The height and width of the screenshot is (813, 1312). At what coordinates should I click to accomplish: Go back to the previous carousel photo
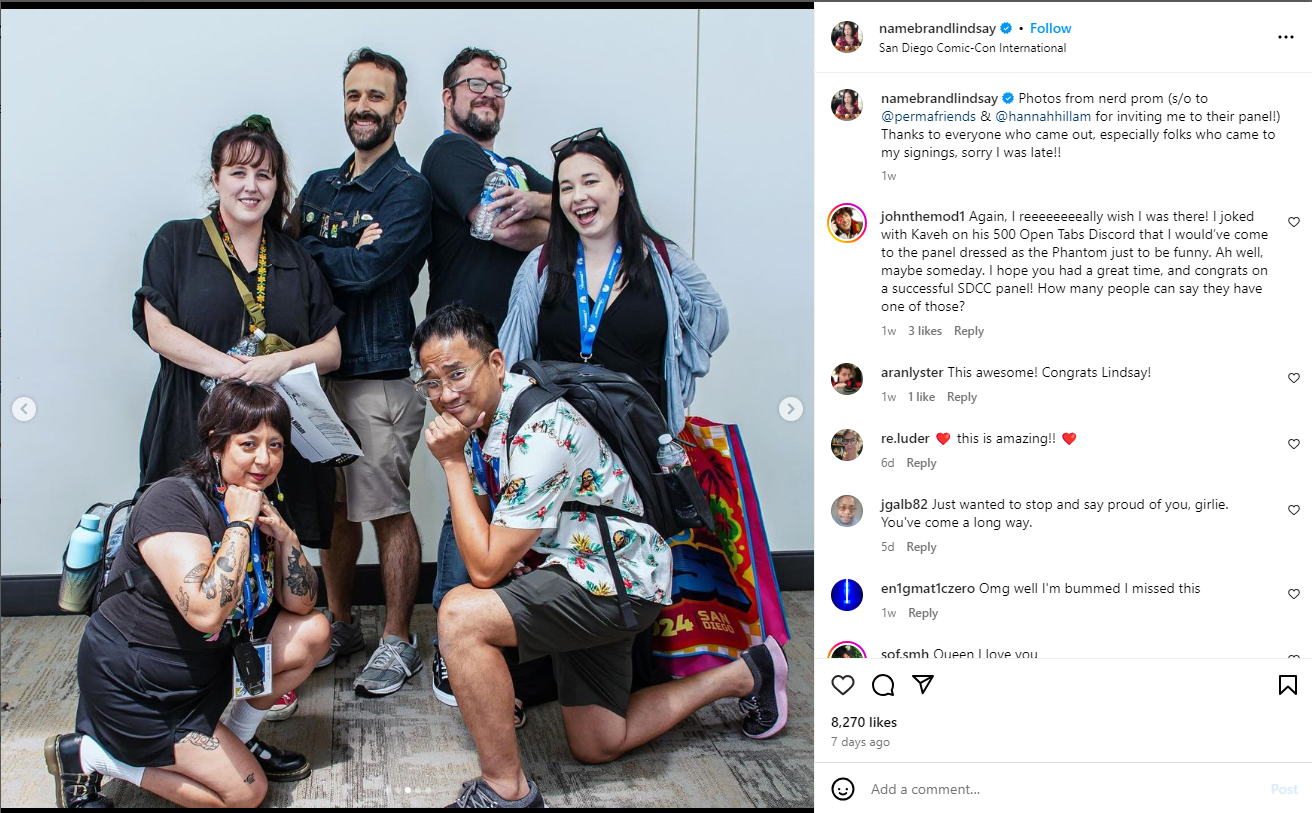click(24, 408)
